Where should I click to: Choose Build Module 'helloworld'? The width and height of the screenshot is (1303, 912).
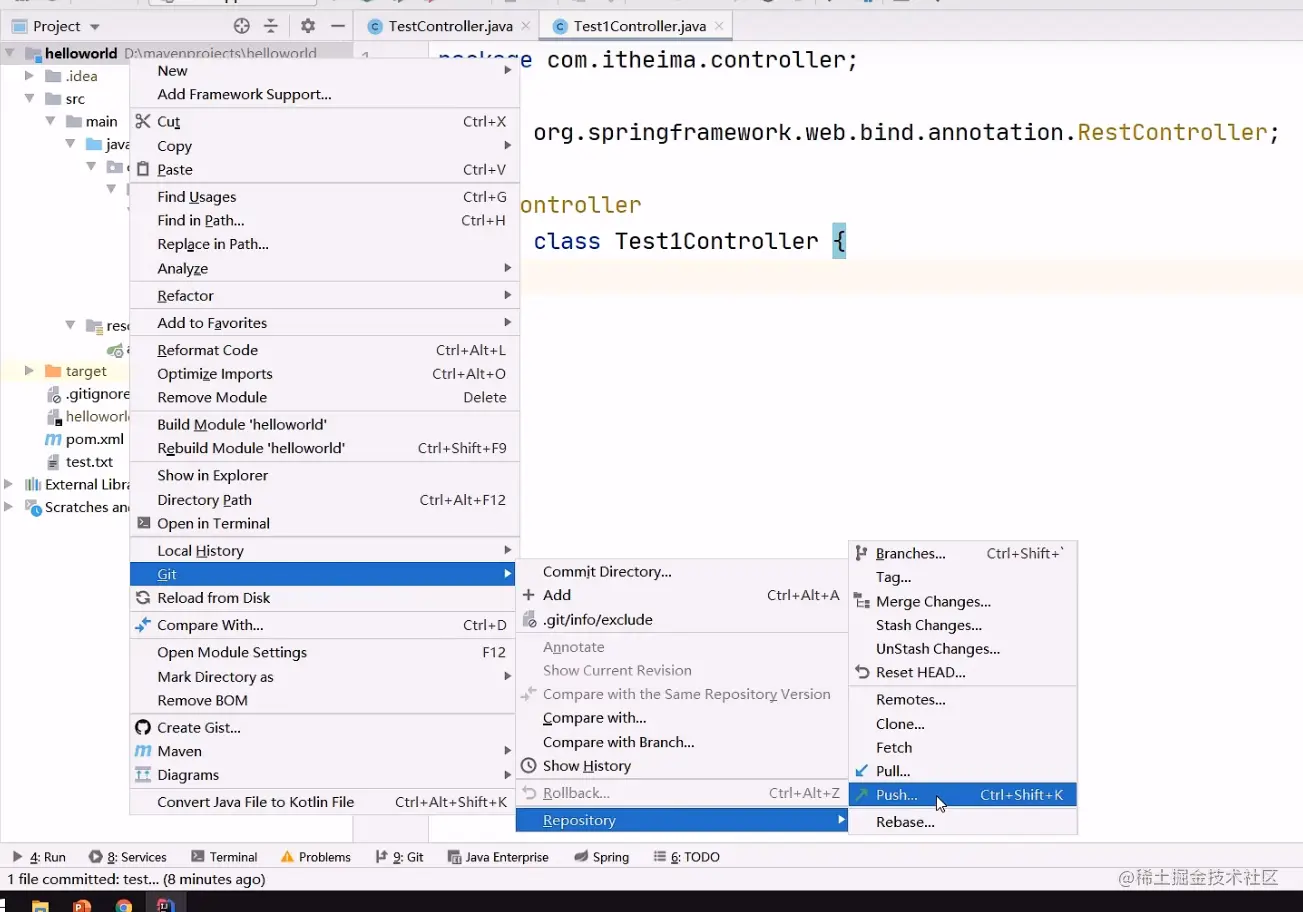pos(325,425)
